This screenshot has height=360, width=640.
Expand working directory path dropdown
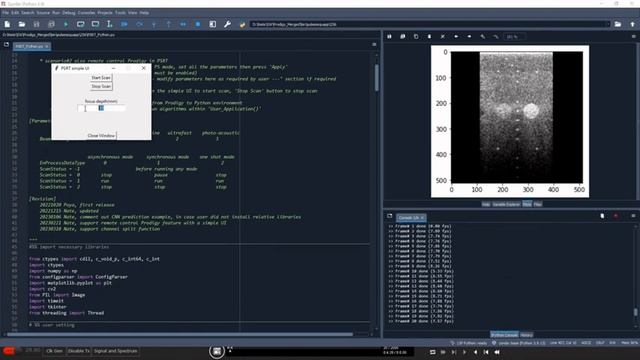[x=608, y=24]
